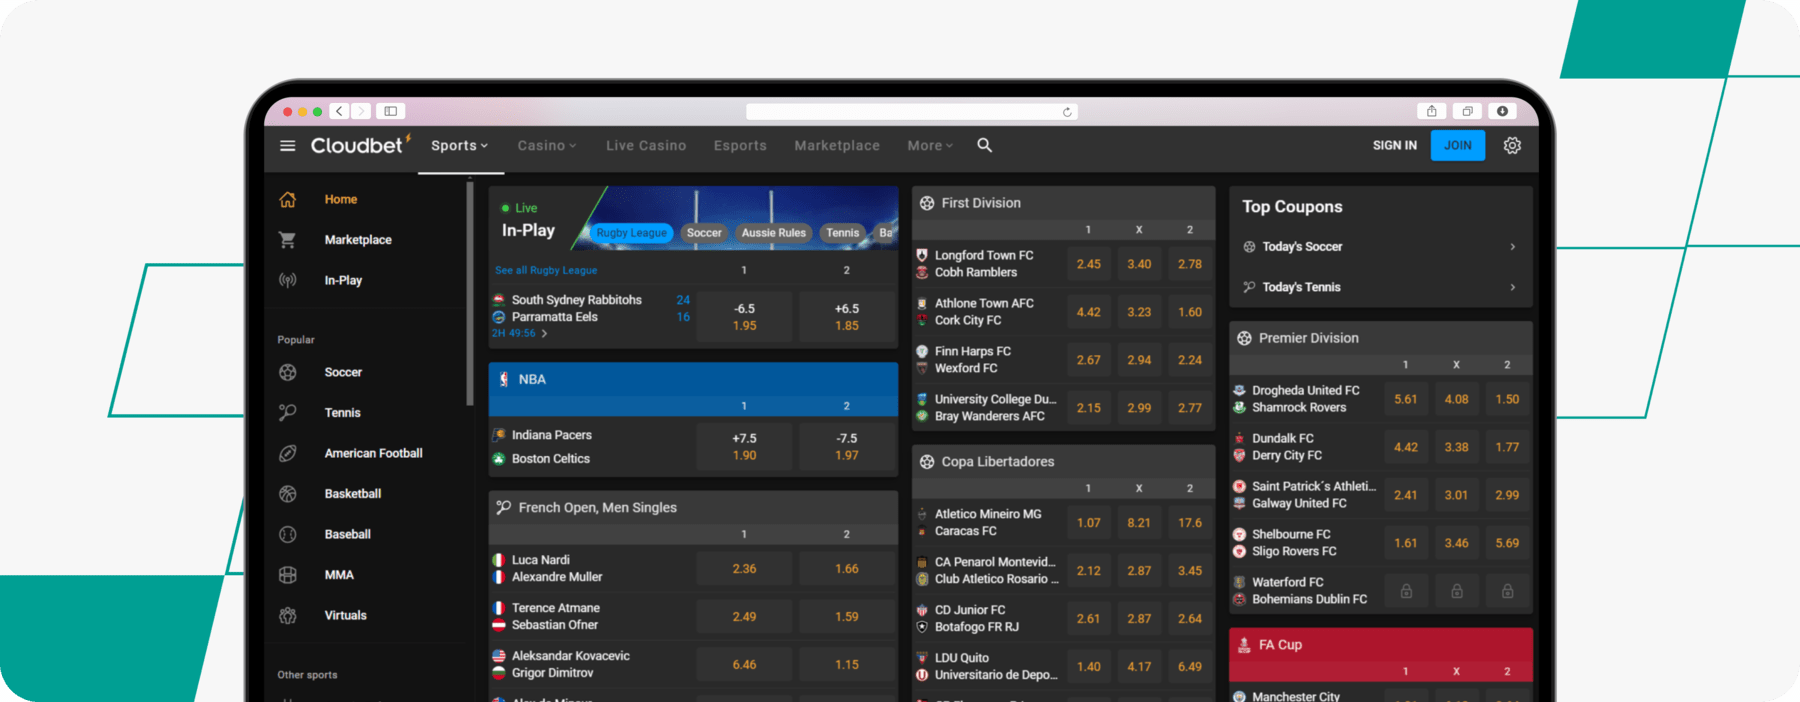Click the browser tabs overview icon
The height and width of the screenshot is (702, 1800).
click(1467, 111)
